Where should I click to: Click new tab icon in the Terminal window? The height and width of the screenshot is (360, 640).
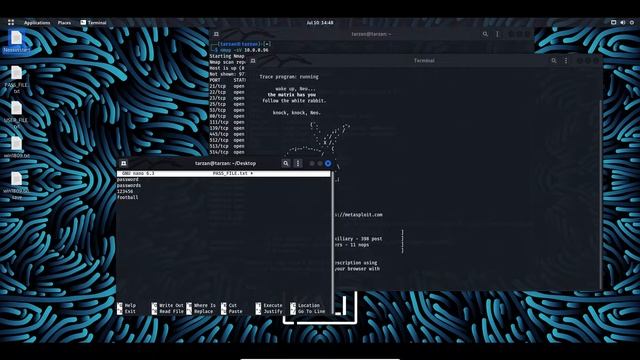point(253,60)
